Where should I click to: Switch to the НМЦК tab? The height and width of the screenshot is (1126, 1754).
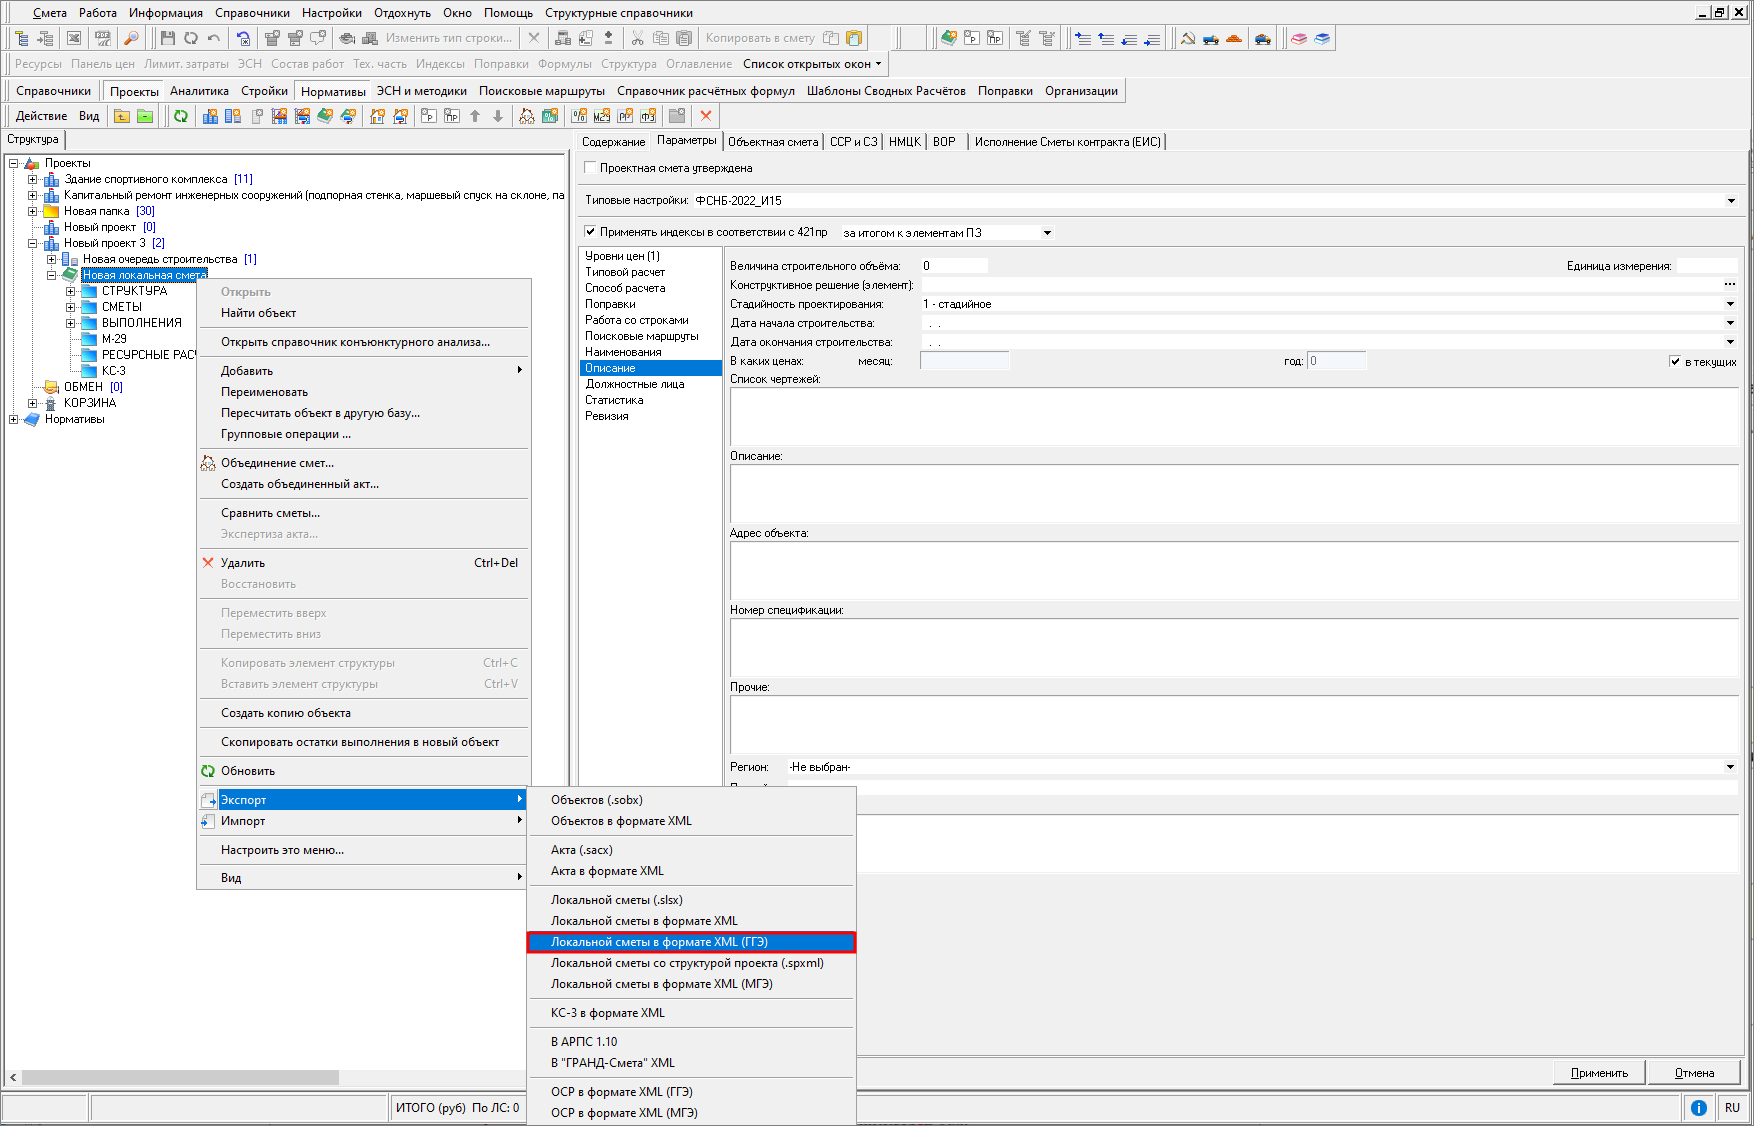[904, 142]
